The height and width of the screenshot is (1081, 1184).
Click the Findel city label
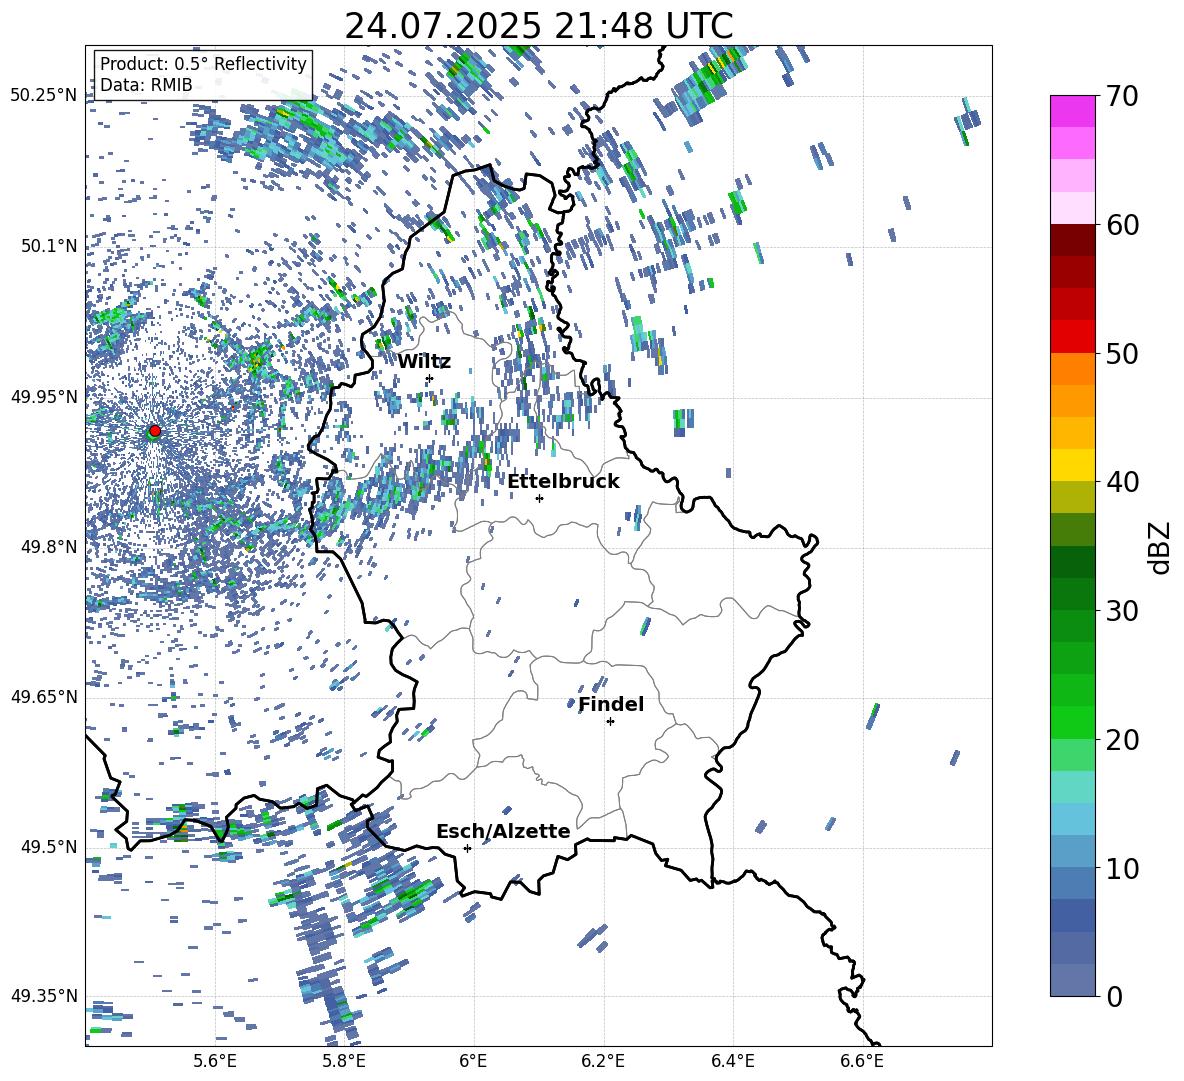tap(611, 704)
